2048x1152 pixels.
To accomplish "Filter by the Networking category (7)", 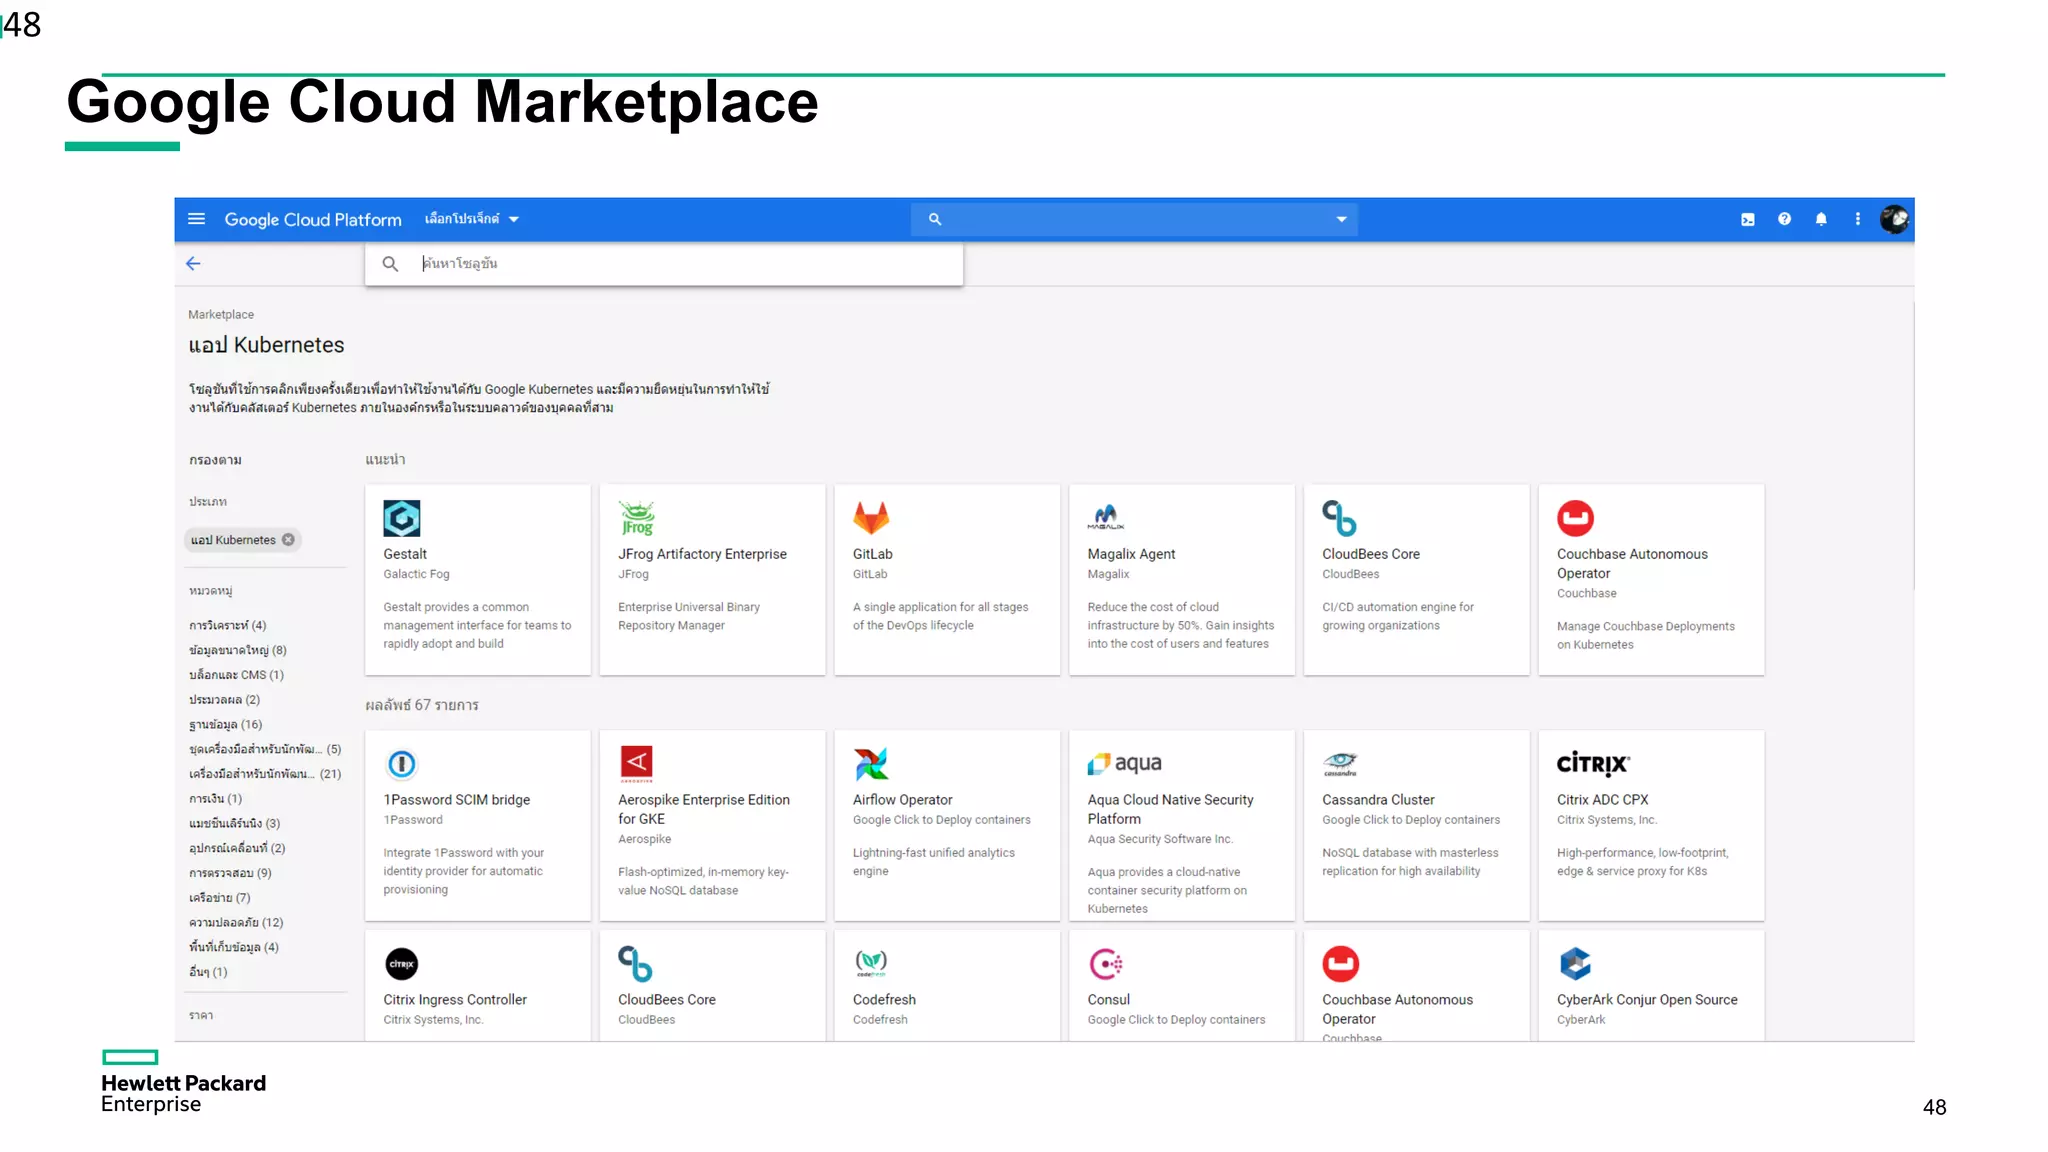I will point(220,898).
